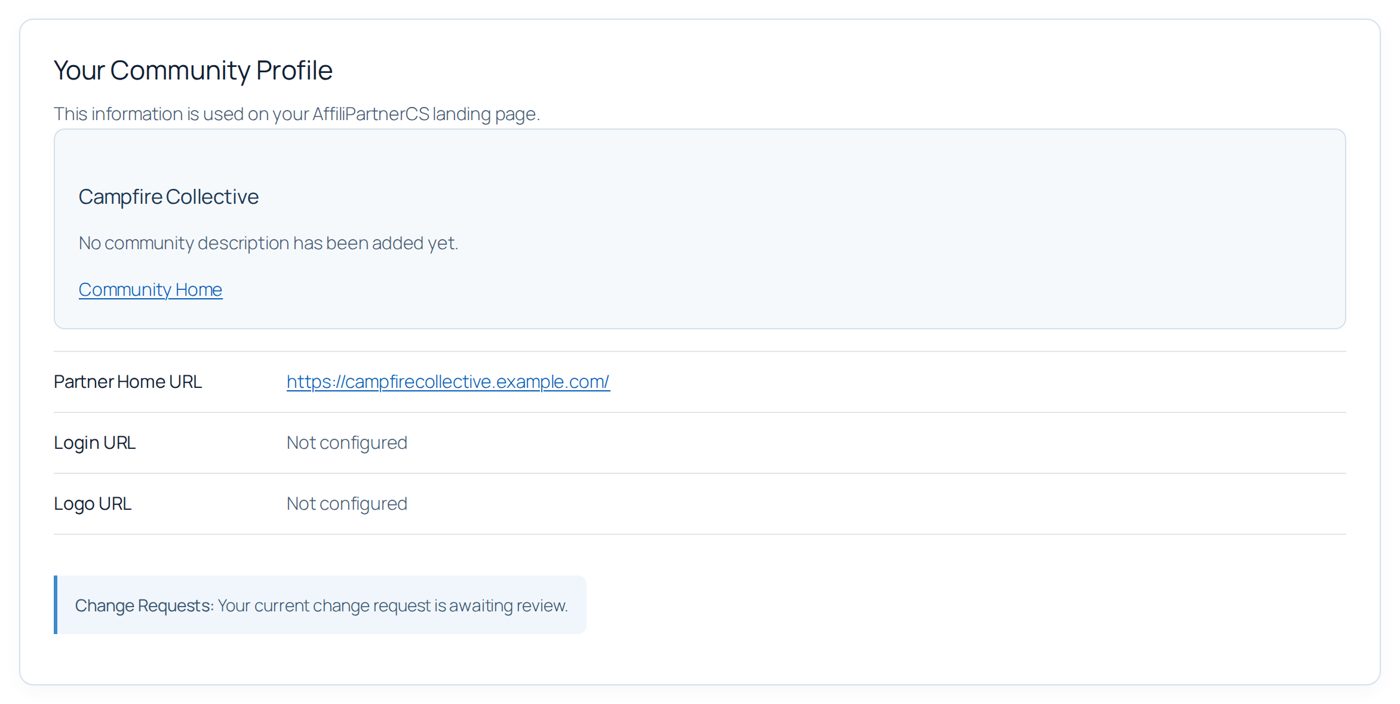Click the 'Logo URL' label

93,503
